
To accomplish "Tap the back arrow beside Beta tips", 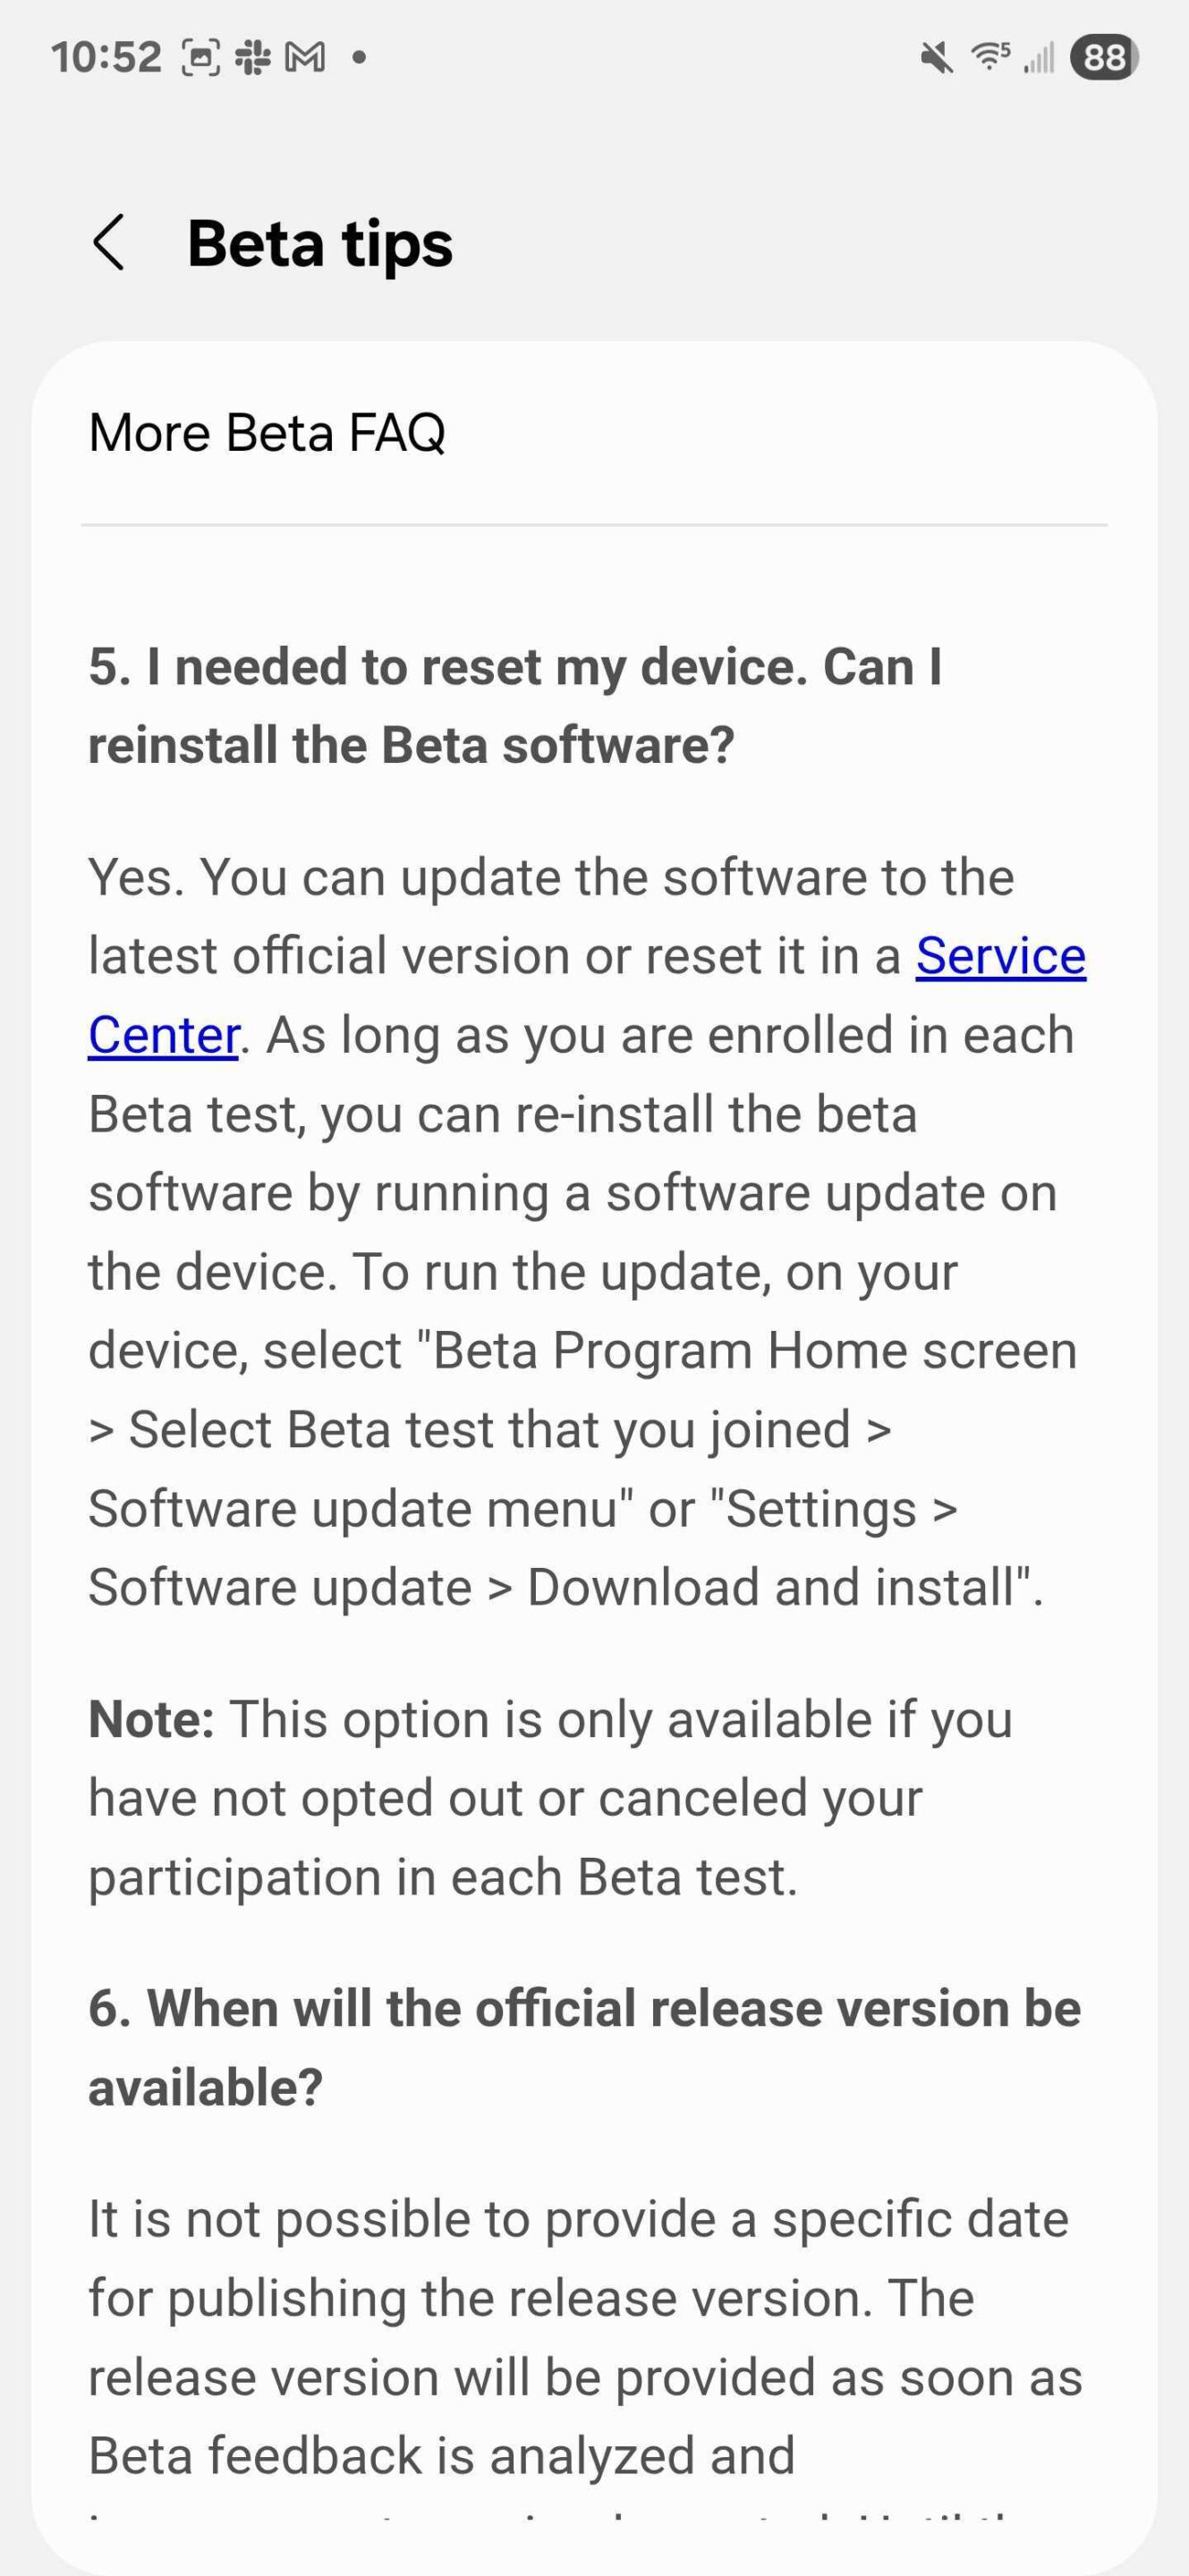I will coord(109,243).
